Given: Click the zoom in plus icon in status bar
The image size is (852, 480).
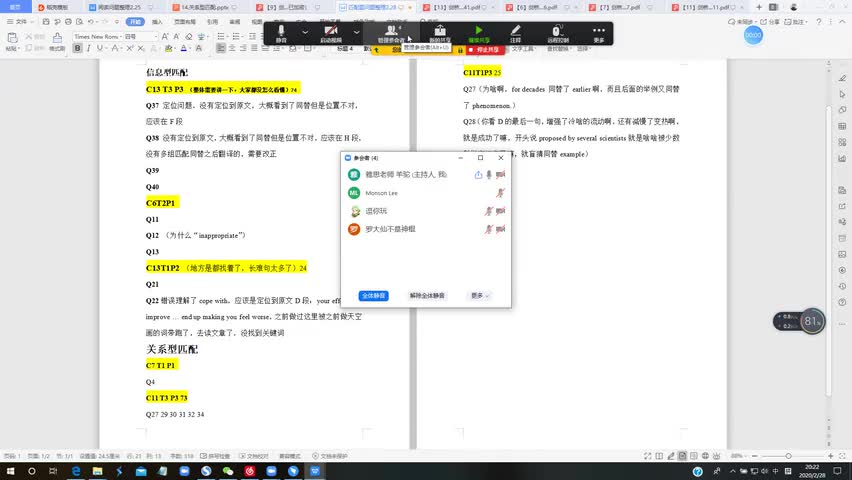Looking at the screenshot, I should pyautogui.click(x=830, y=456).
